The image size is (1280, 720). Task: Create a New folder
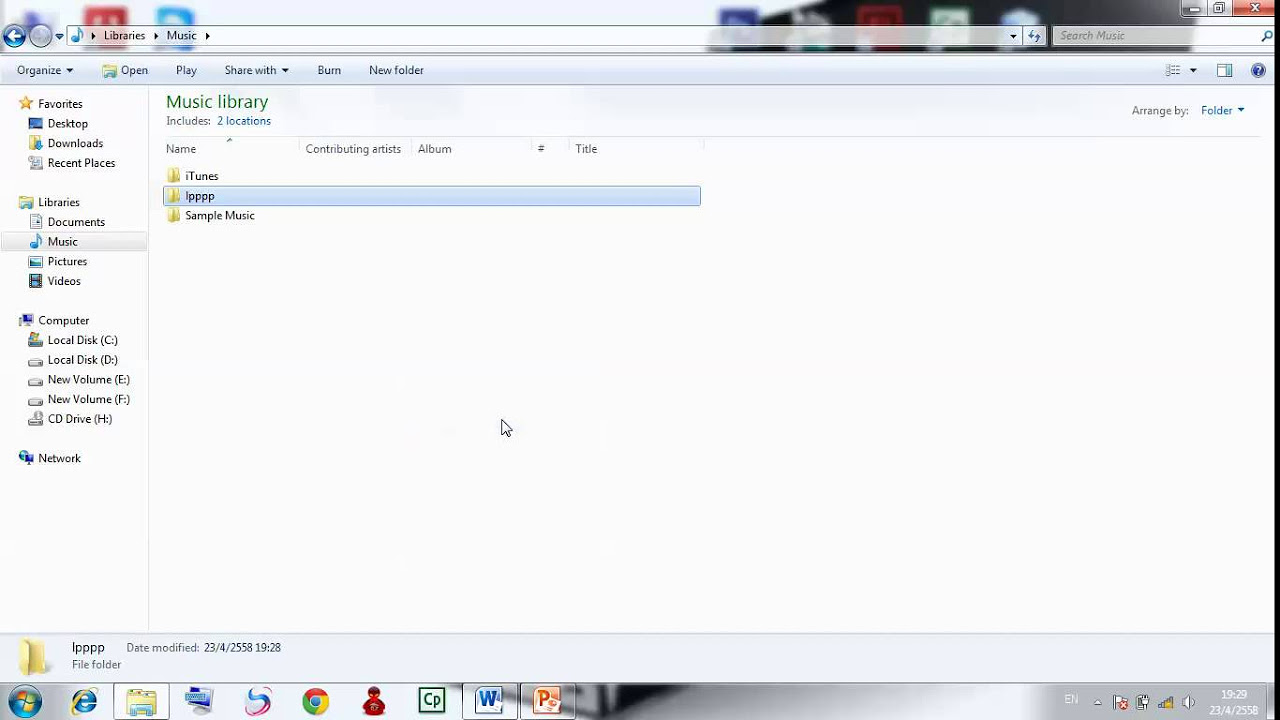[396, 70]
